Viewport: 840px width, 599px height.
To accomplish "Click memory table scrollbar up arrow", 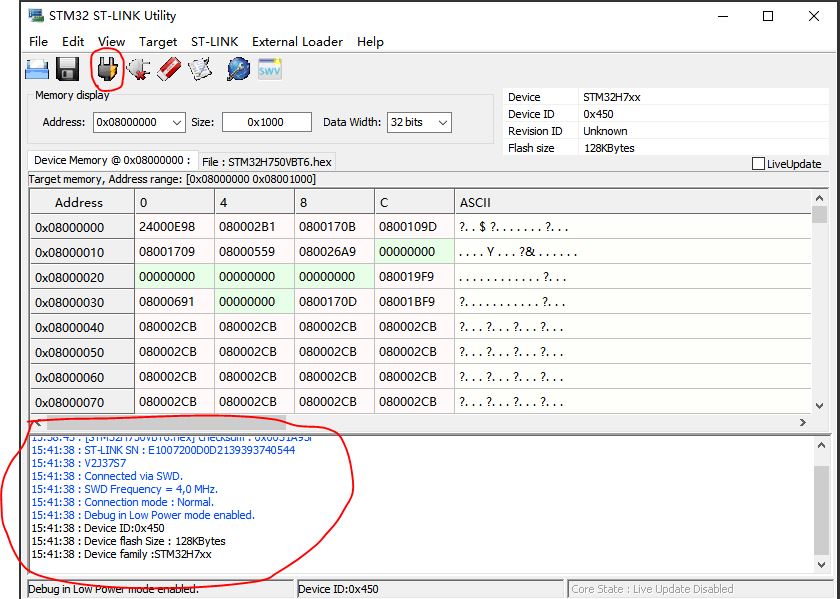I will coord(819,199).
